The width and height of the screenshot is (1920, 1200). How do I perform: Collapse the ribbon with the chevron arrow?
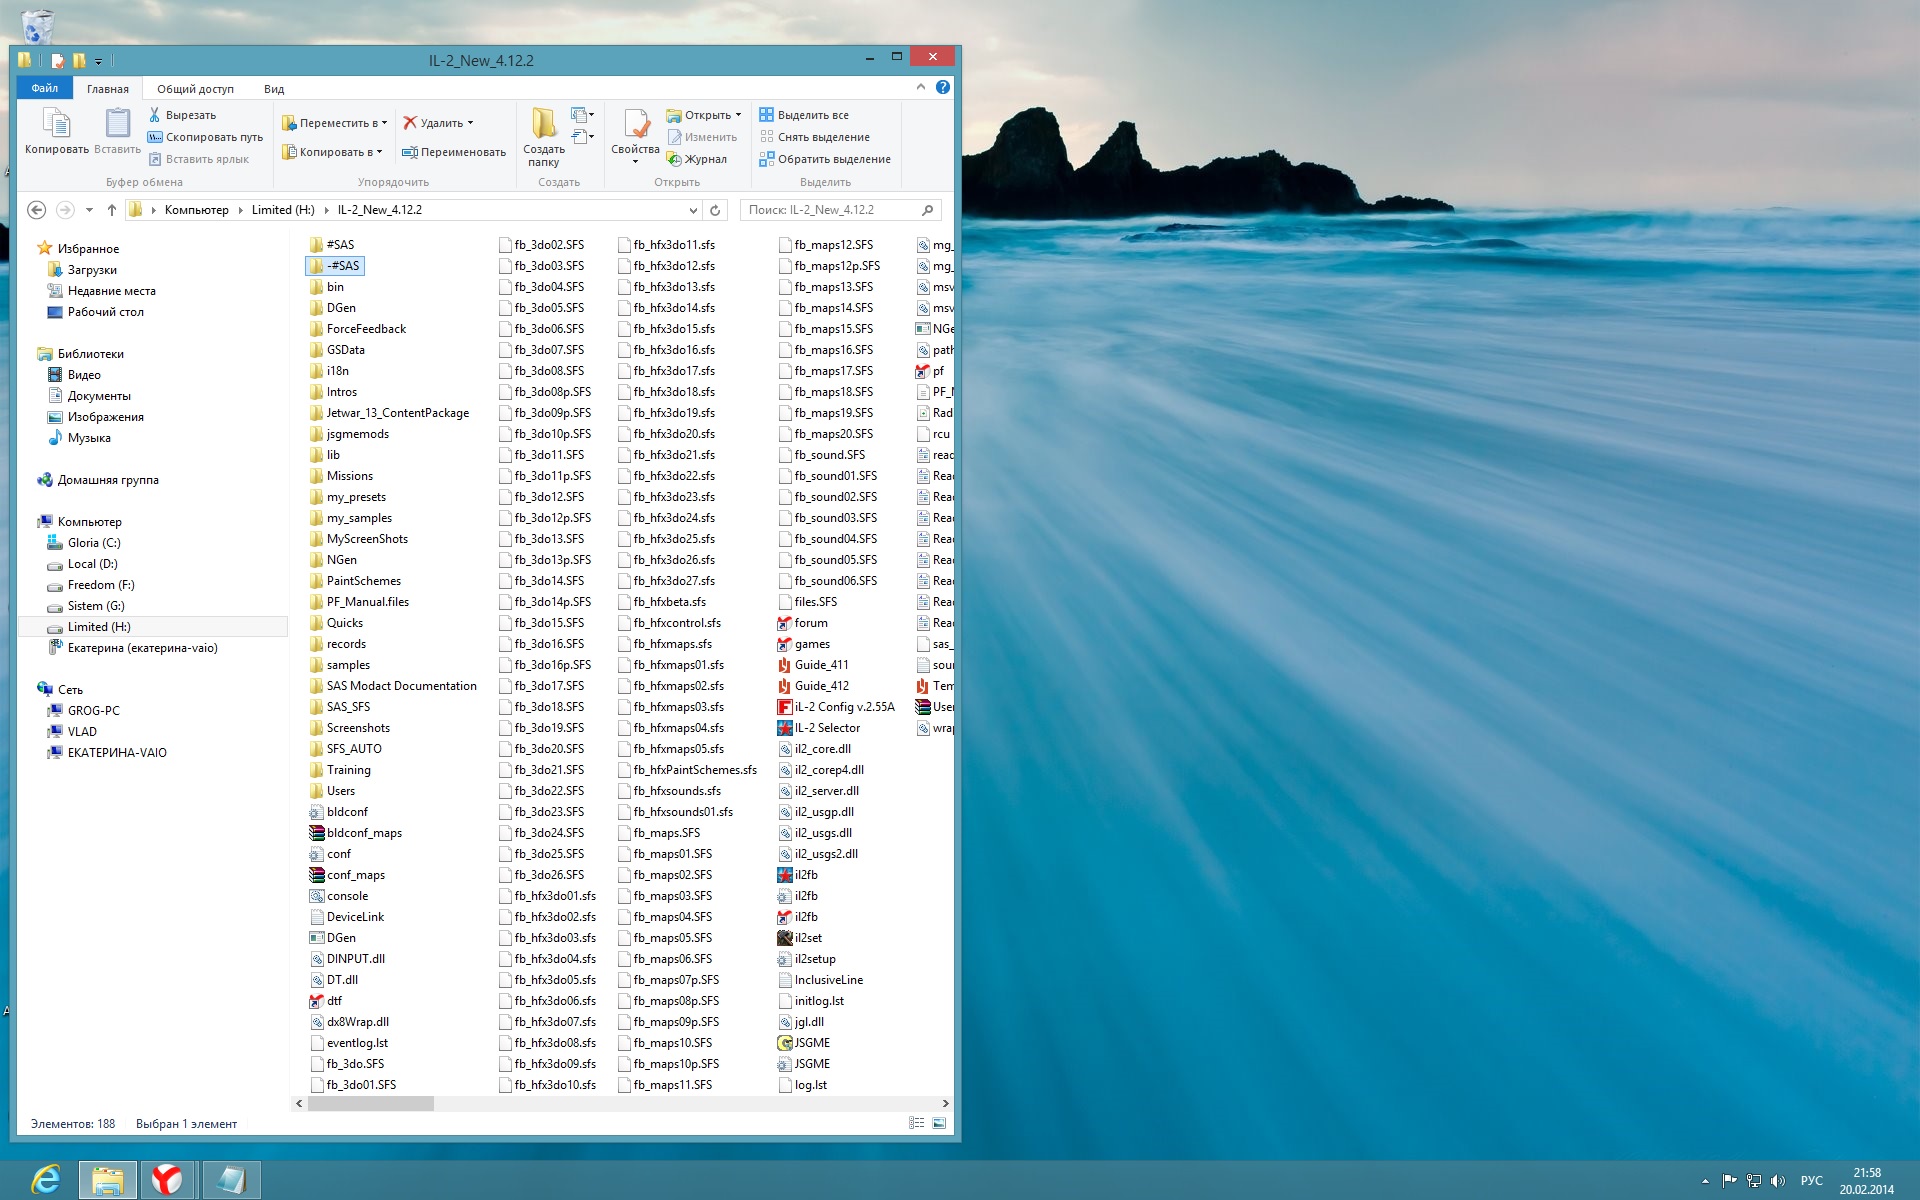coord(921,88)
